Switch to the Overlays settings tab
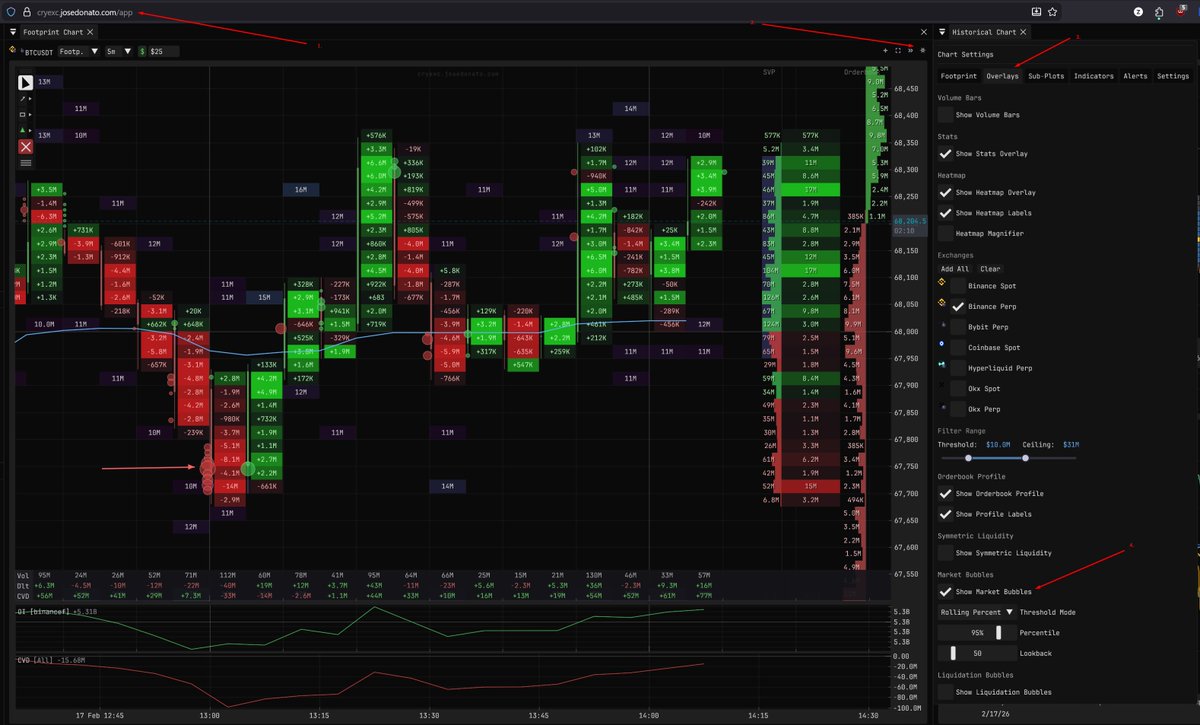The image size is (1200, 725). point(1002,76)
